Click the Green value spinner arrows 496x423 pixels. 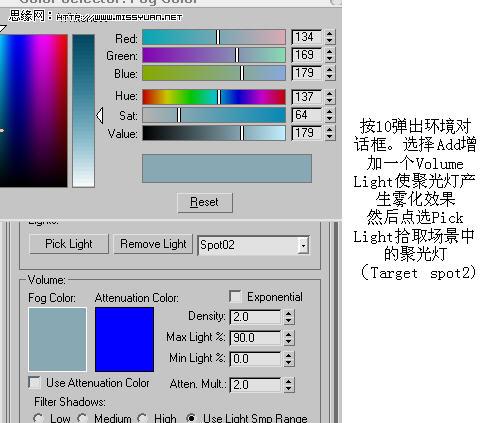pyautogui.click(x=330, y=55)
